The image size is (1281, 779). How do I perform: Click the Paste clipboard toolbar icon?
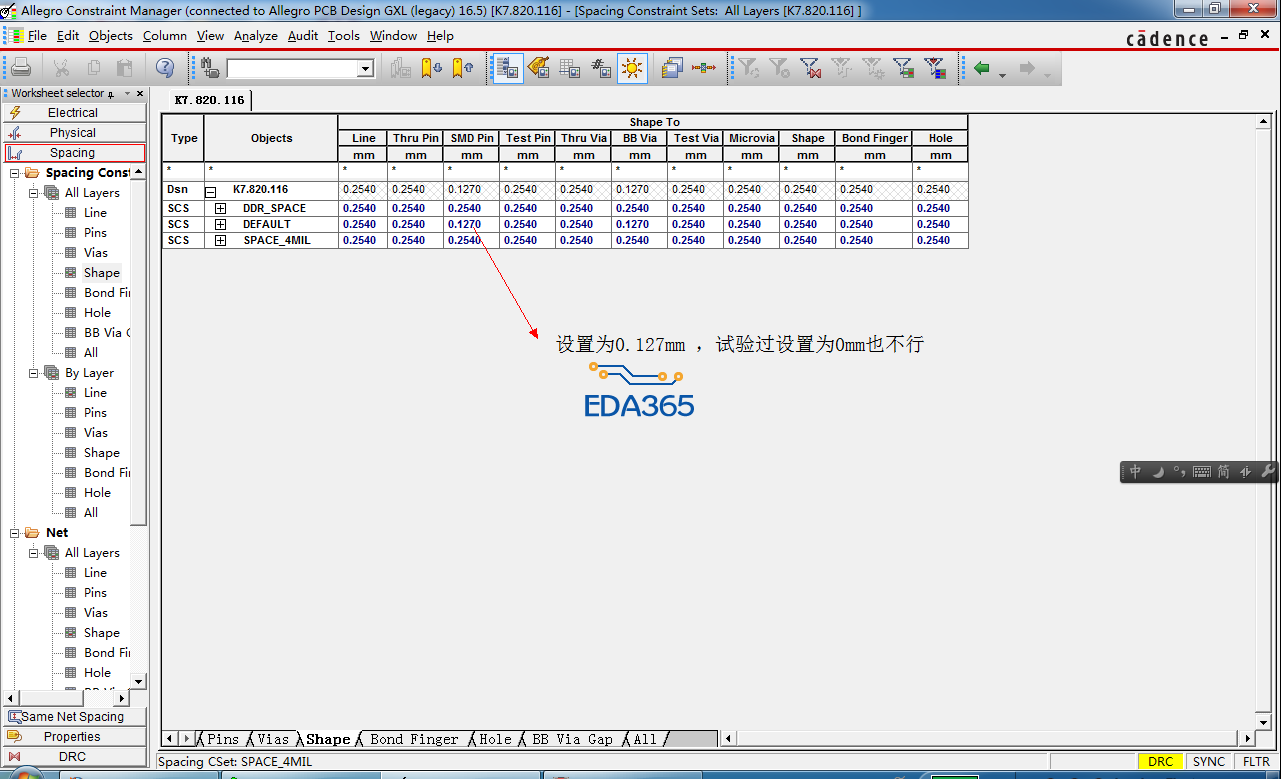(x=125, y=68)
